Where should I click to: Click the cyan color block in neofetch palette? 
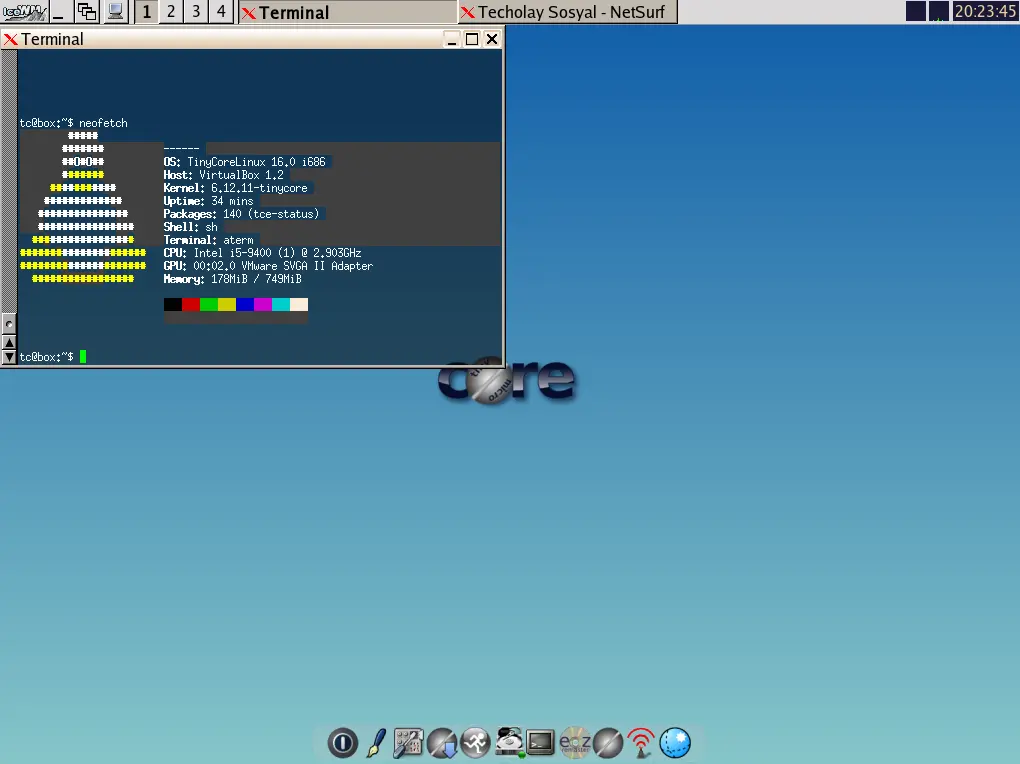click(281, 305)
